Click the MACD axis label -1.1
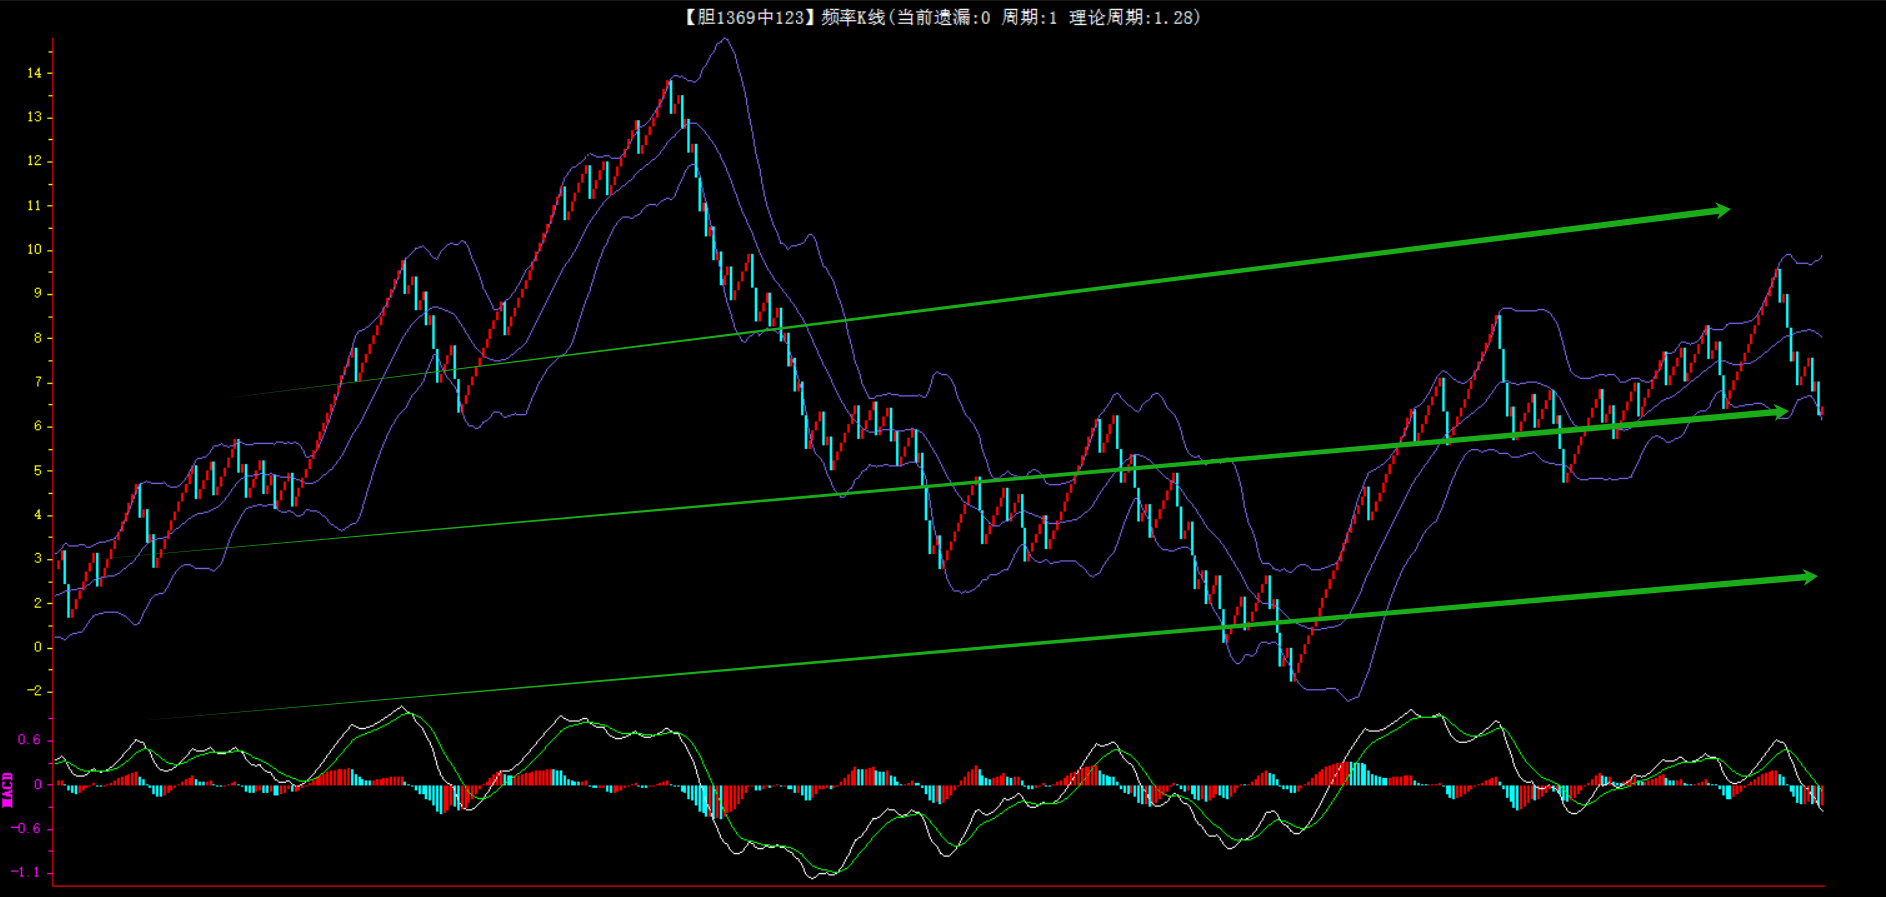1886x897 pixels. coord(27,872)
